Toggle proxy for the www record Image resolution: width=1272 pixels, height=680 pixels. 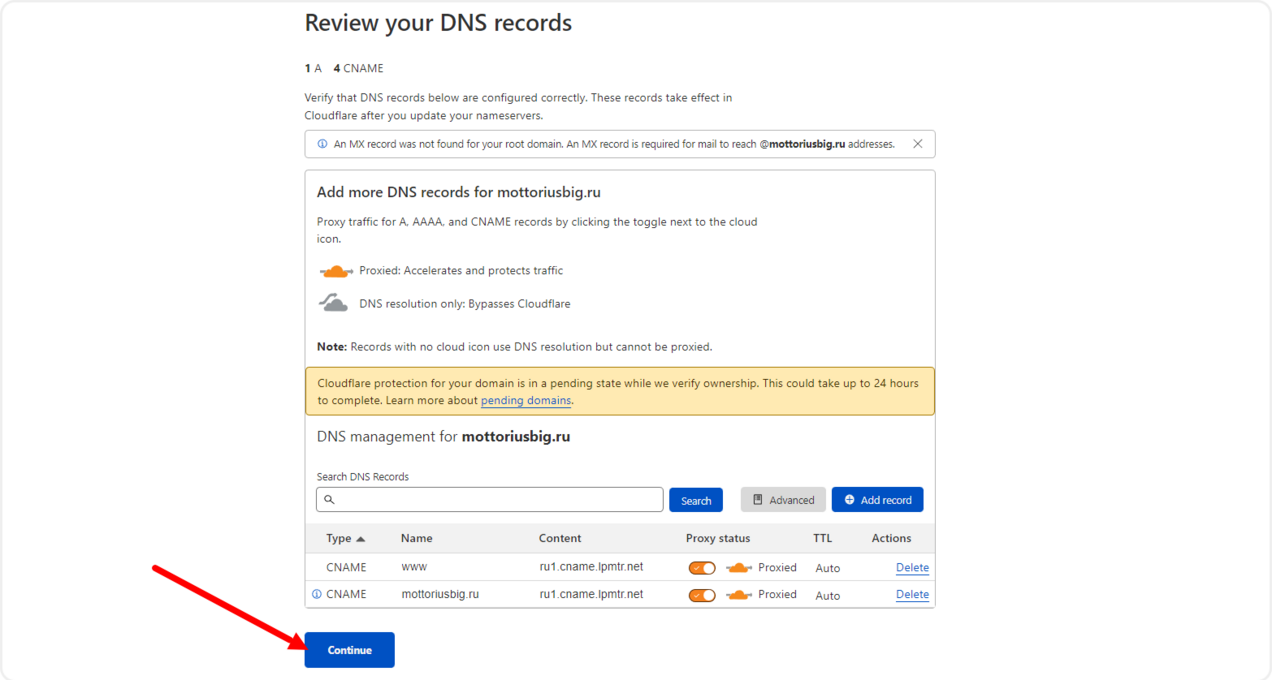pos(702,568)
